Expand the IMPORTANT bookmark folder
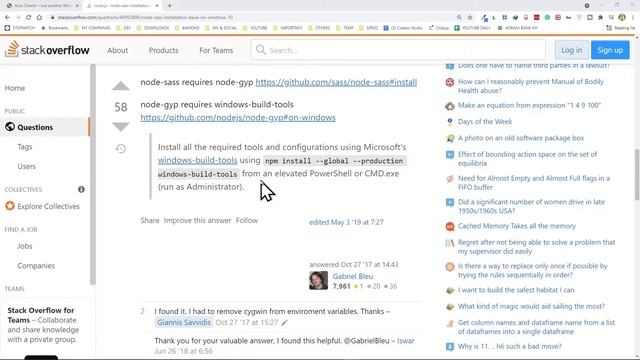Screen dimensions: 640x360 coord(288,28)
